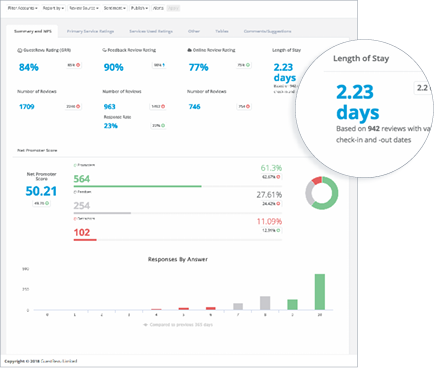Click red segment of NPS donut chart

316,180
